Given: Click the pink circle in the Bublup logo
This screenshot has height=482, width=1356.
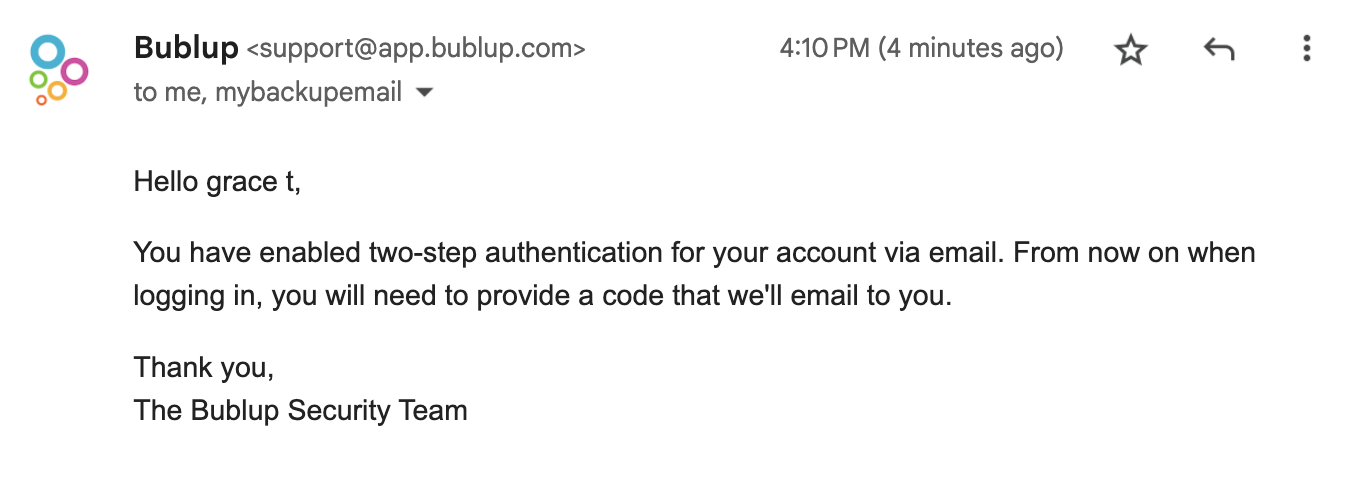Looking at the screenshot, I should click(x=74, y=71).
